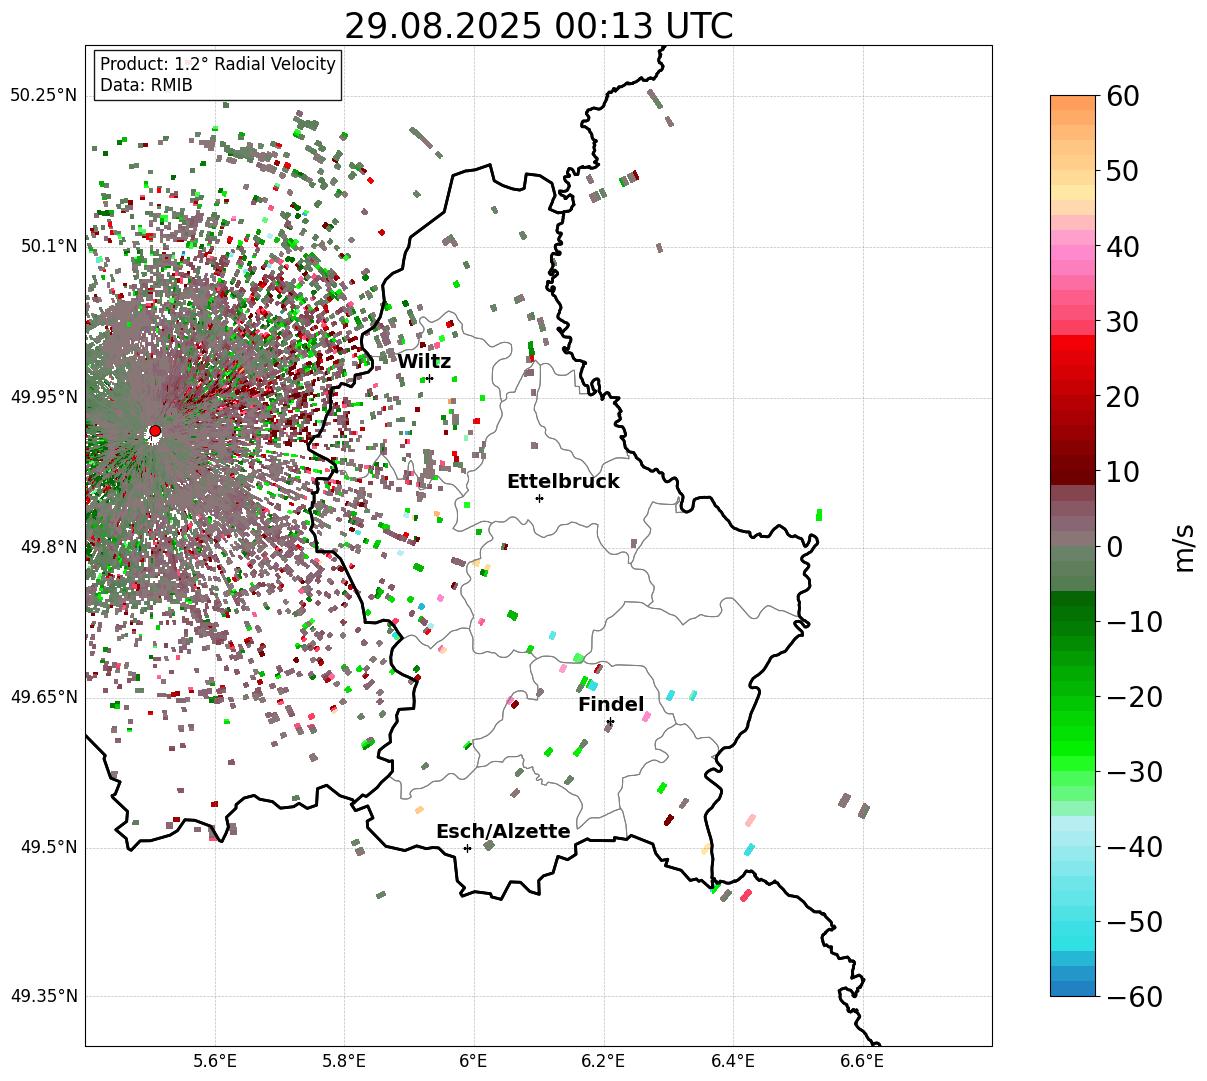The height and width of the screenshot is (1081, 1207).
Task: Select the Ettelbruck city label
Action: [563, 482]
